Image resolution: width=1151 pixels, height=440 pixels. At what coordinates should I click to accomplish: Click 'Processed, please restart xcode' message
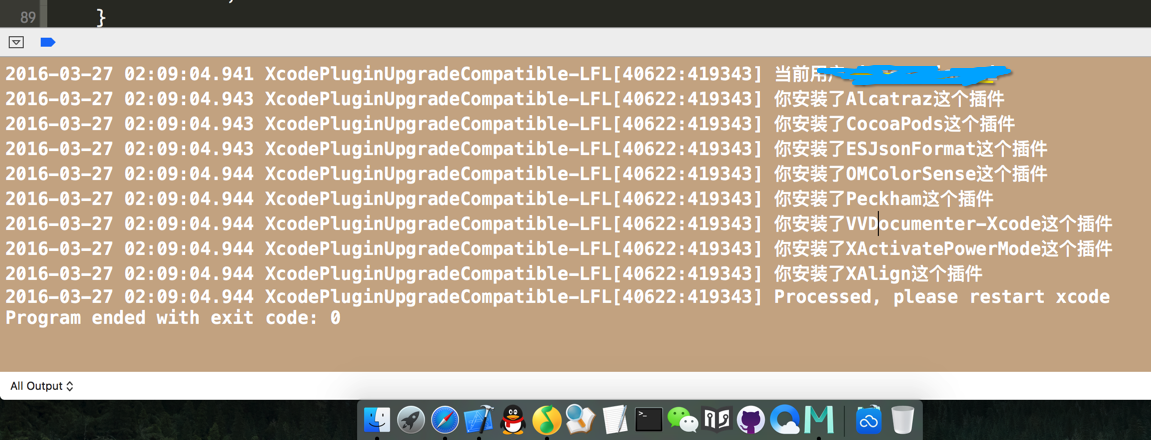point(942,297)
